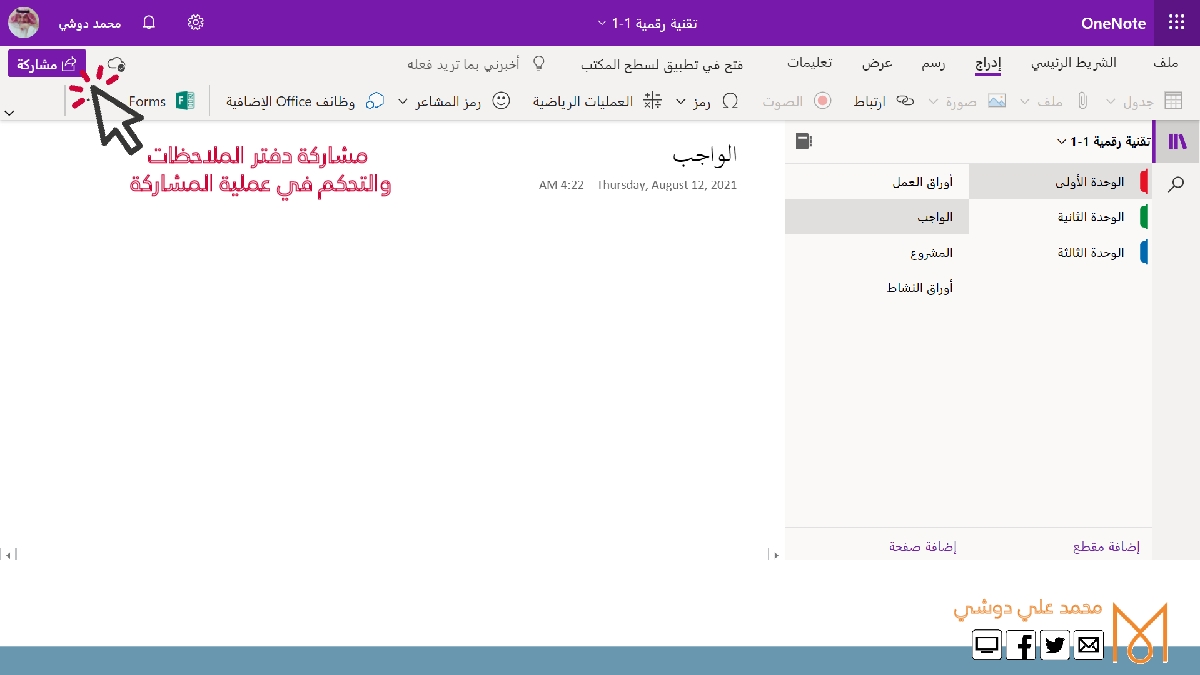
Task: Collapse the ribbon using the chevron
Action: pos(10,114)
